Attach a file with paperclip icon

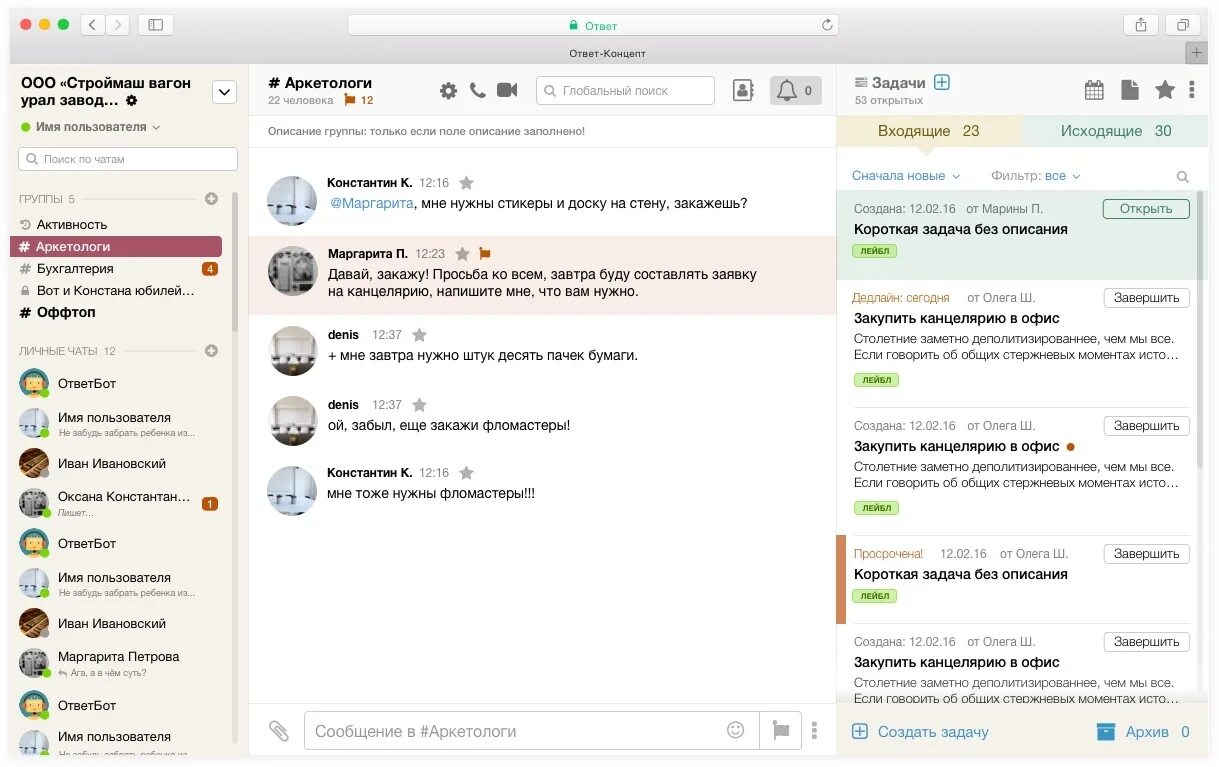click(x=279, y=731)
